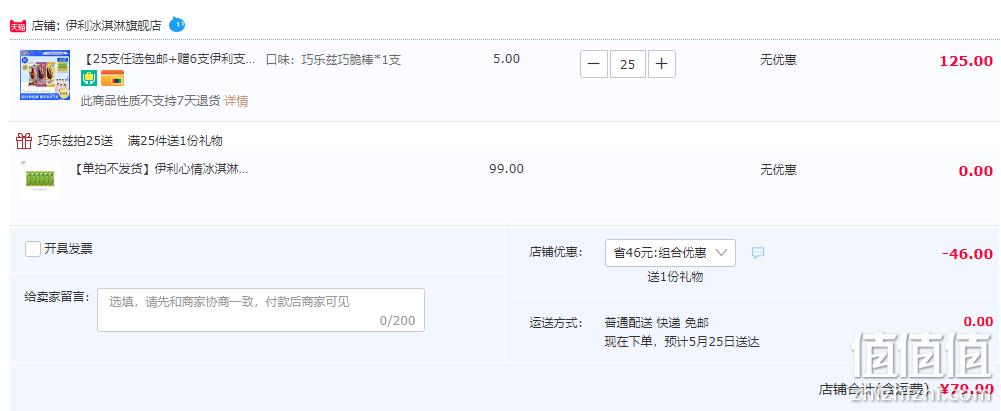1001x411 pixels.
Task: Decrease quantity with the minus button
Action: (x=594, y=64)
